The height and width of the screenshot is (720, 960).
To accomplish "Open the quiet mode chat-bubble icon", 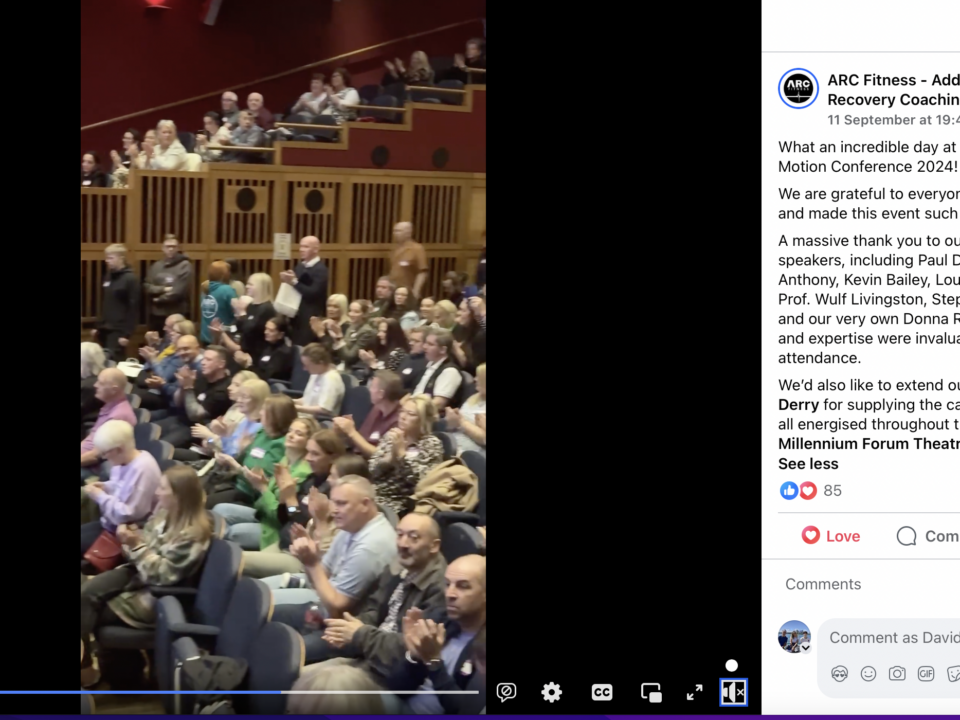I will [506, 692].
